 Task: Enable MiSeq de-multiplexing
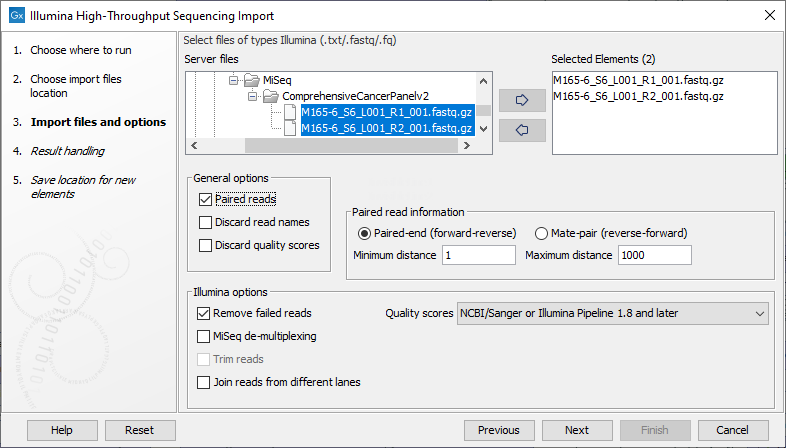click(x=203, y=336)
